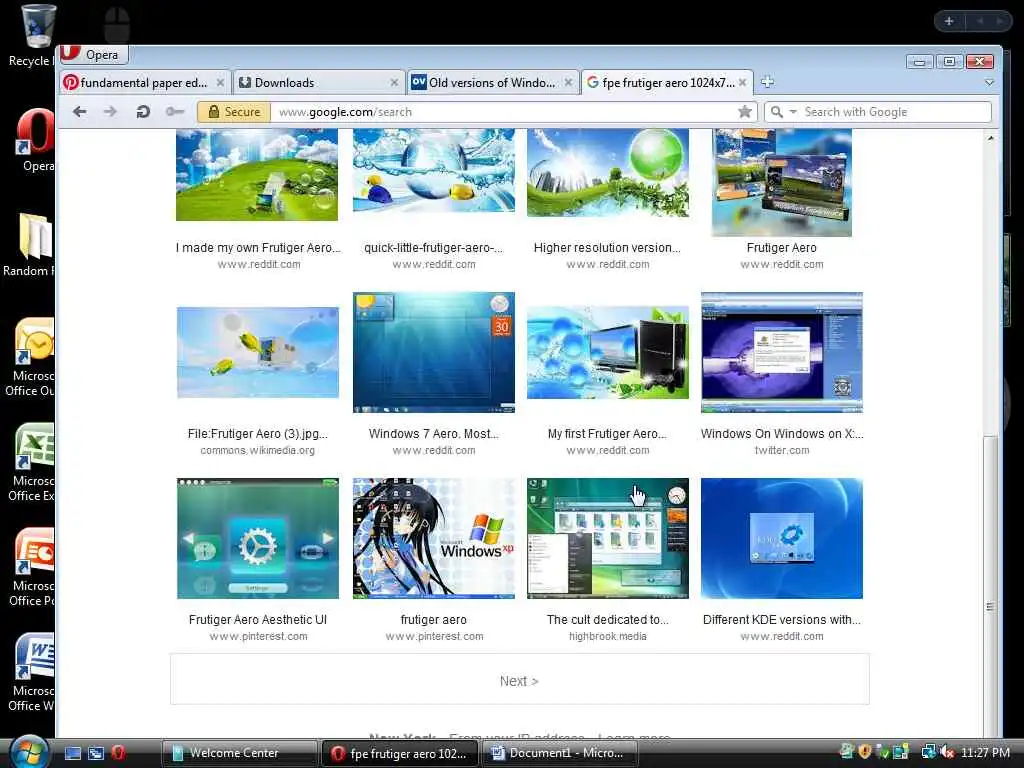
Task: Click 'Different KDE versions with...' caption
Action: 782,620
